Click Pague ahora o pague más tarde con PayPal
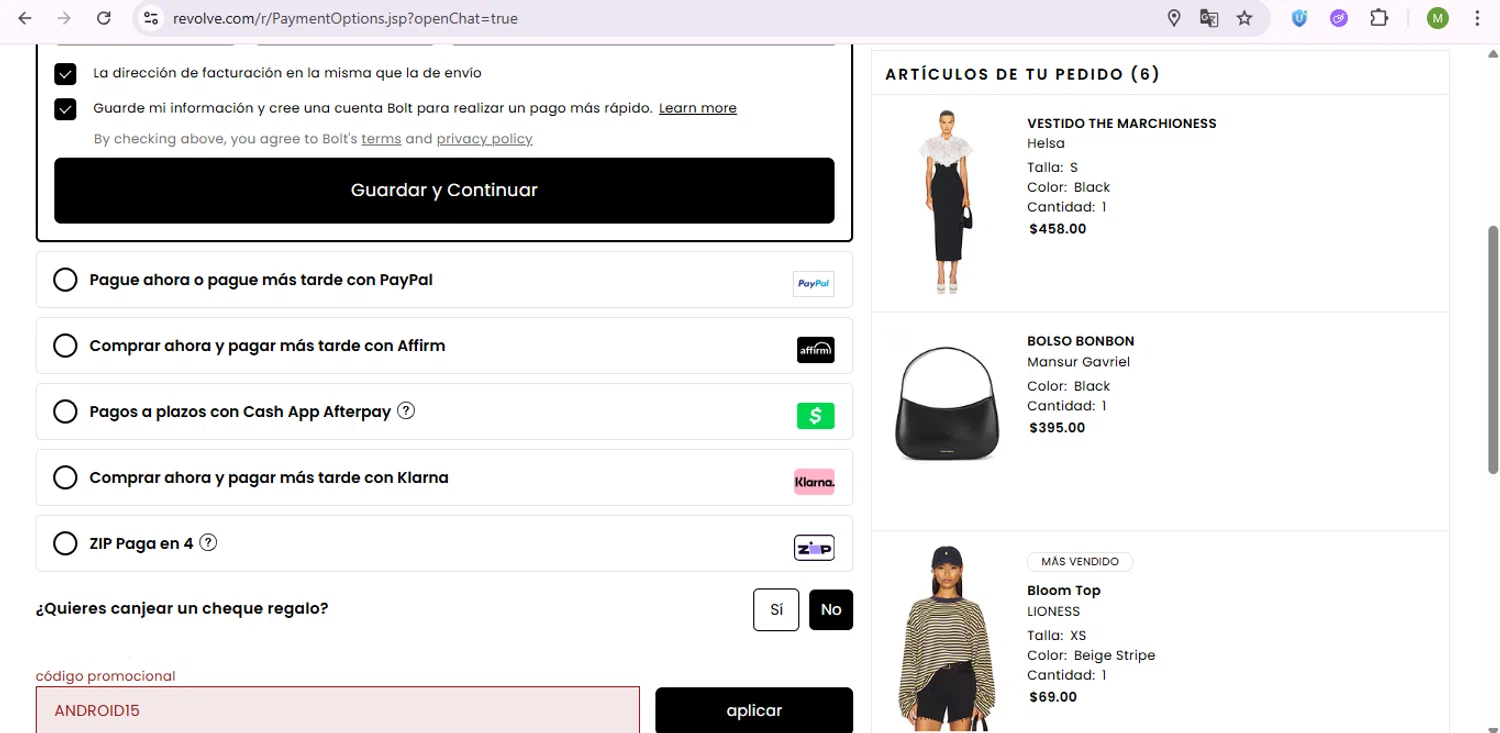This screenshot has height=733, width=1500. click(261, 280)
